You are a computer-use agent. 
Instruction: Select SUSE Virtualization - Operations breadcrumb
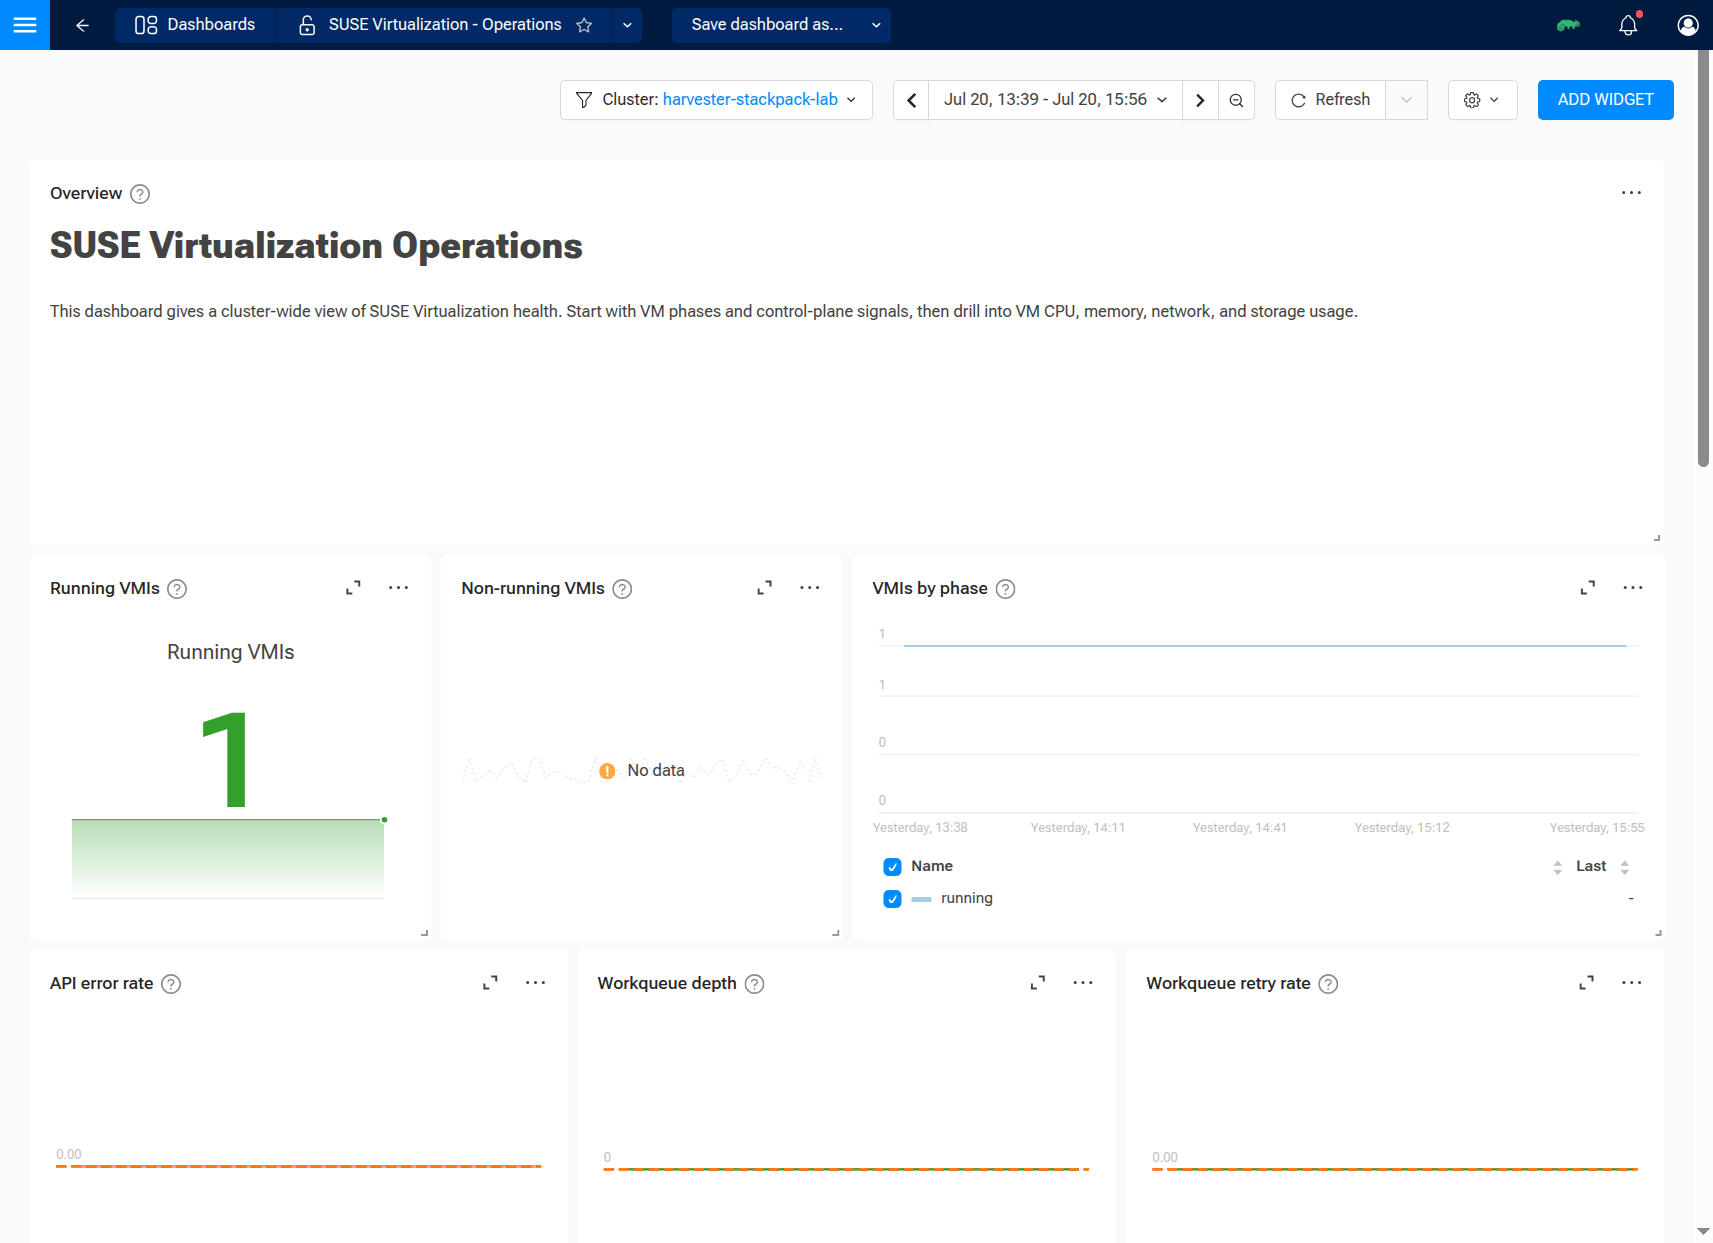point(445,25)
